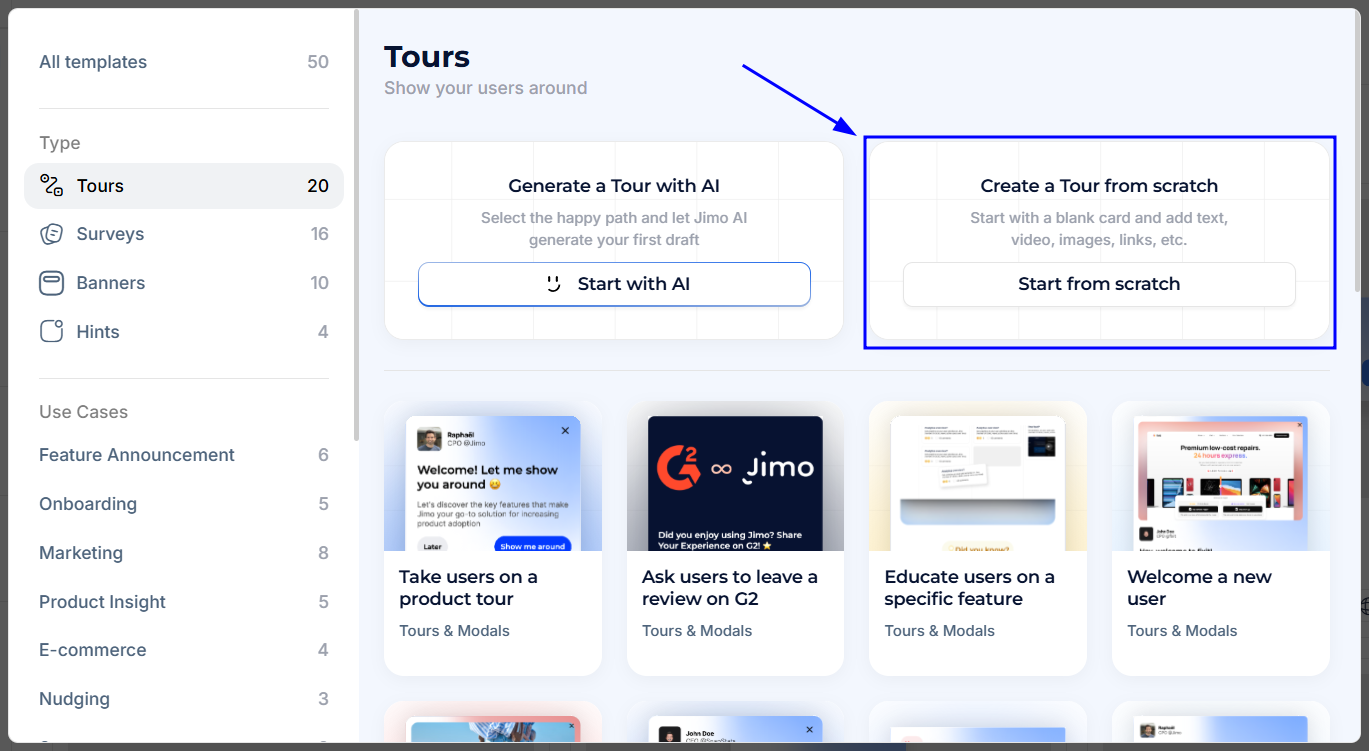Select All templates category
Screen dimensions: 1369x751
[93, 62]
